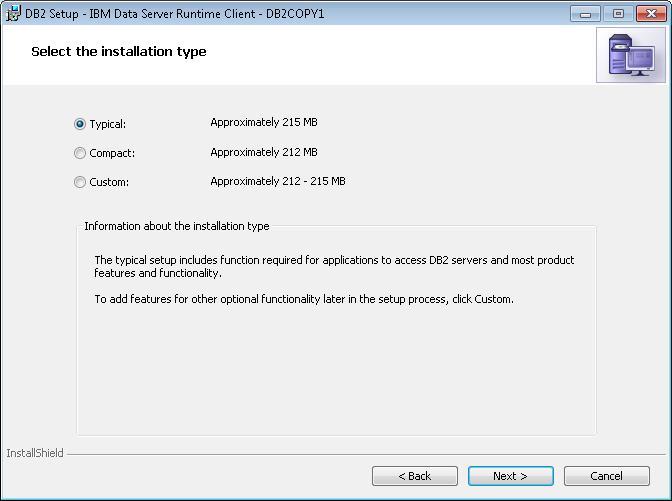Viewport: 672px width, 501px height.
Task: Click the text 'Approximately 215 MB'
Action: click(264, 122)
